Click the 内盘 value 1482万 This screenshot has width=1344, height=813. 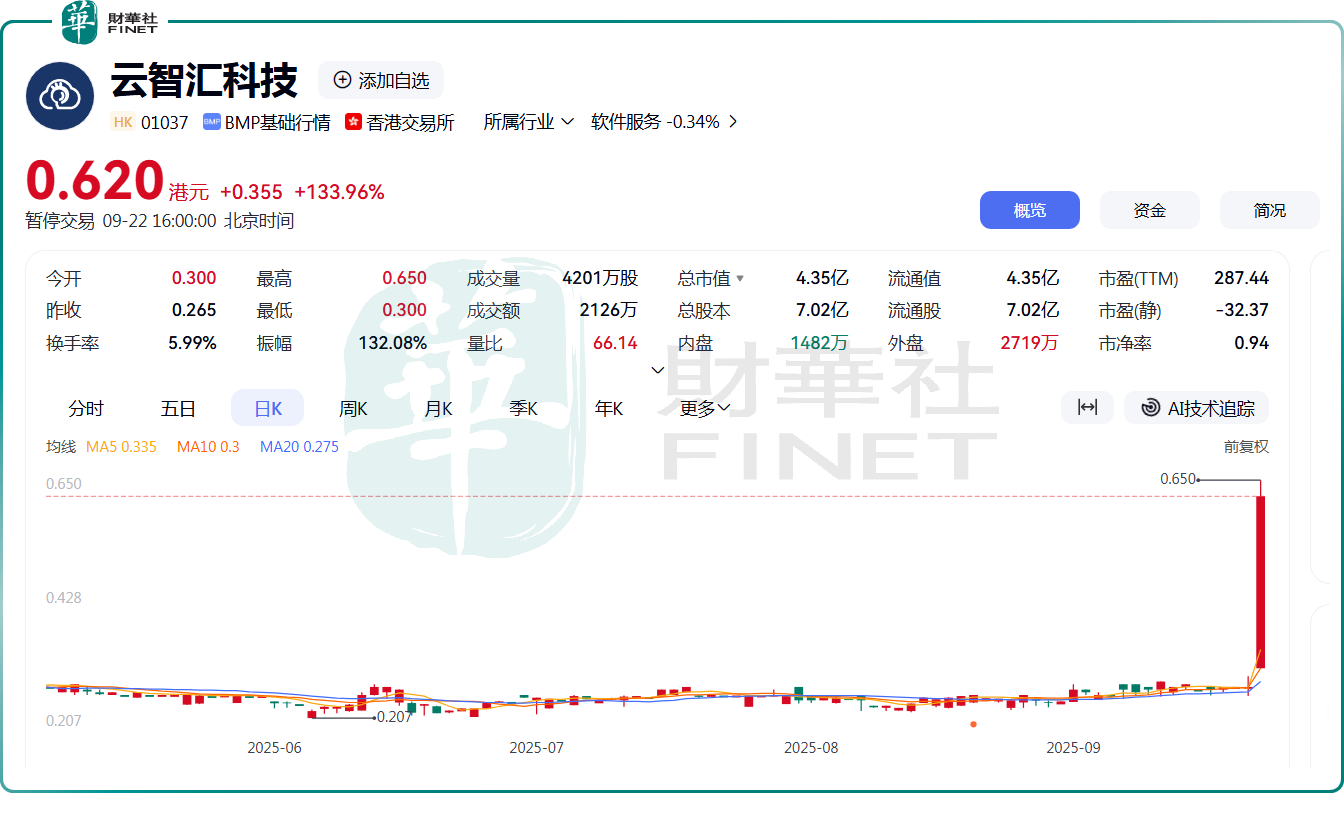tap(819, 343)
